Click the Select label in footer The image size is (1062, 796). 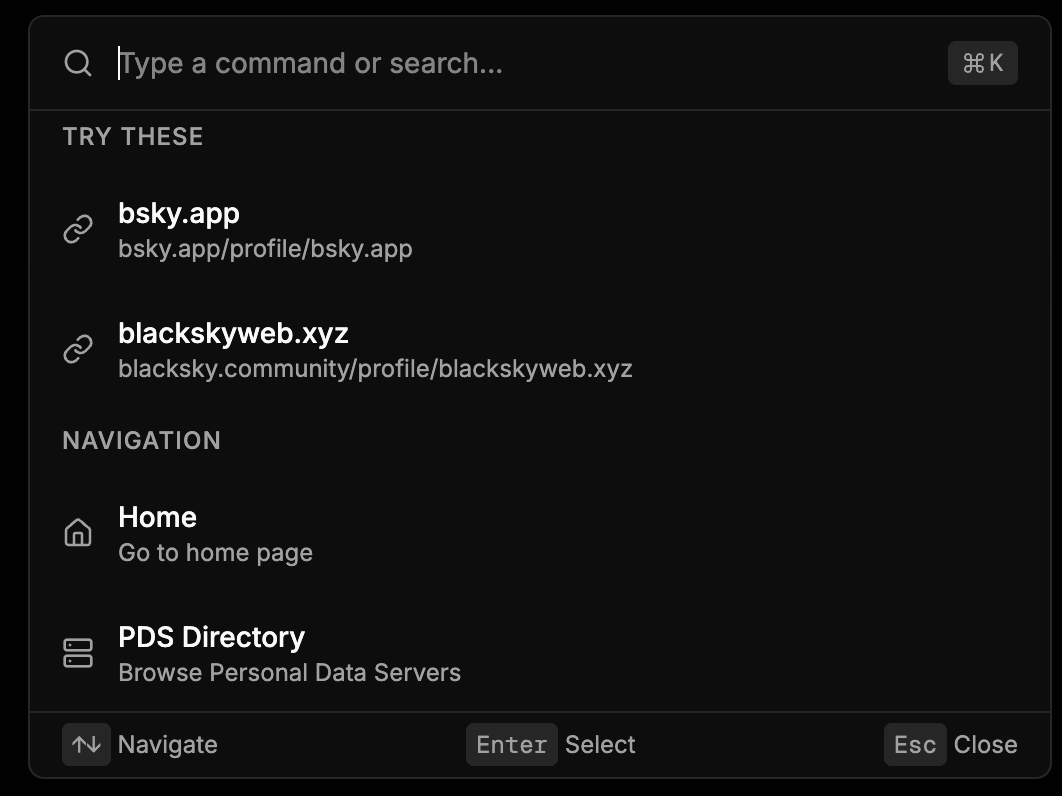(x=600, y=745)
